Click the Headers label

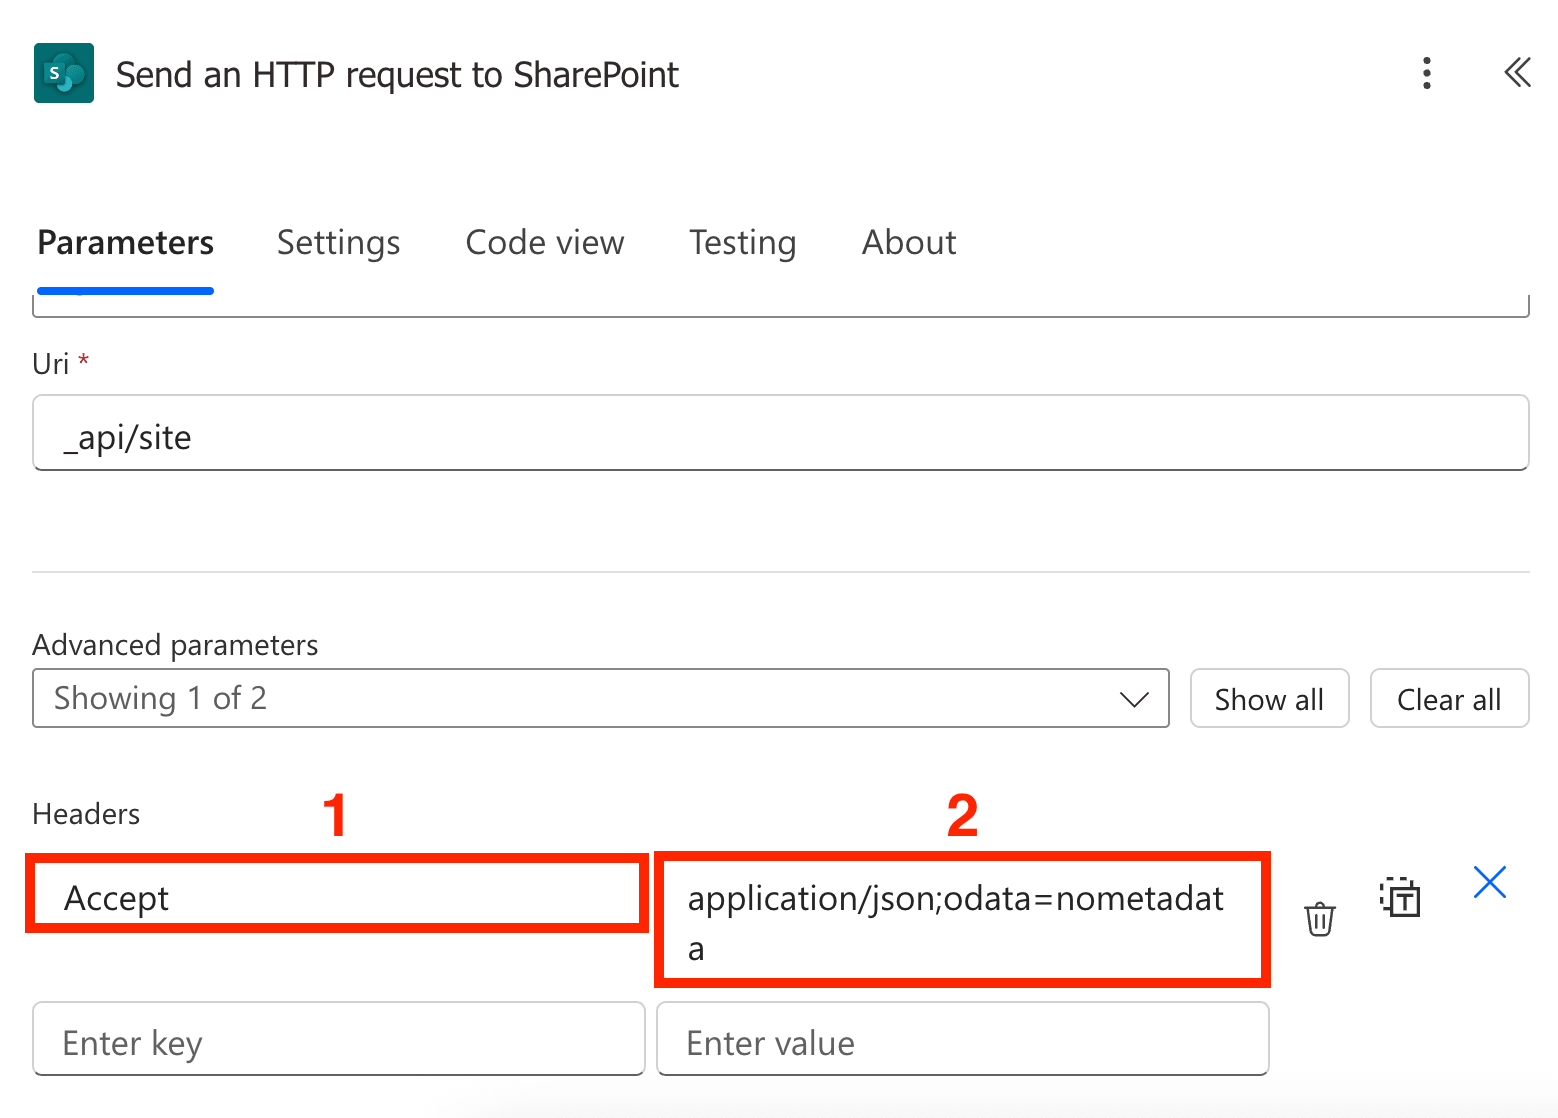[x=86, y=814]
